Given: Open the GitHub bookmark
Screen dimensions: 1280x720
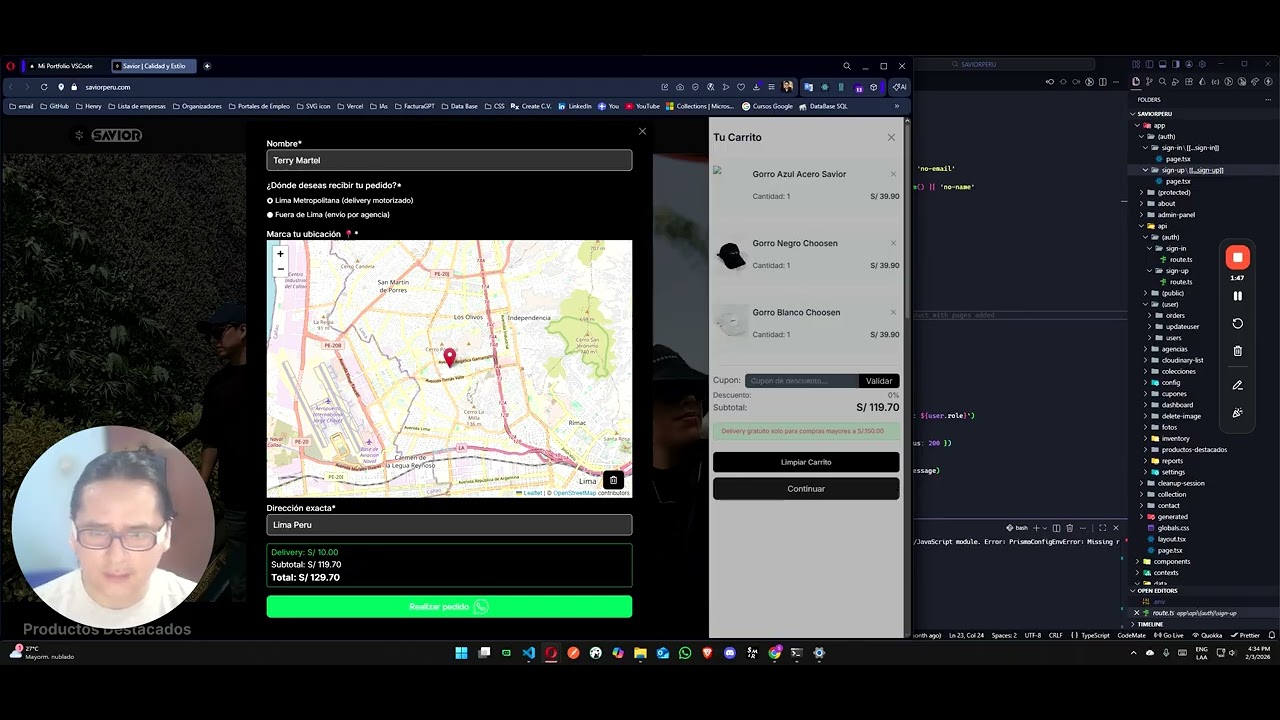Looking at the screenshot, I should pyautogui.click(x=54, y=106).
